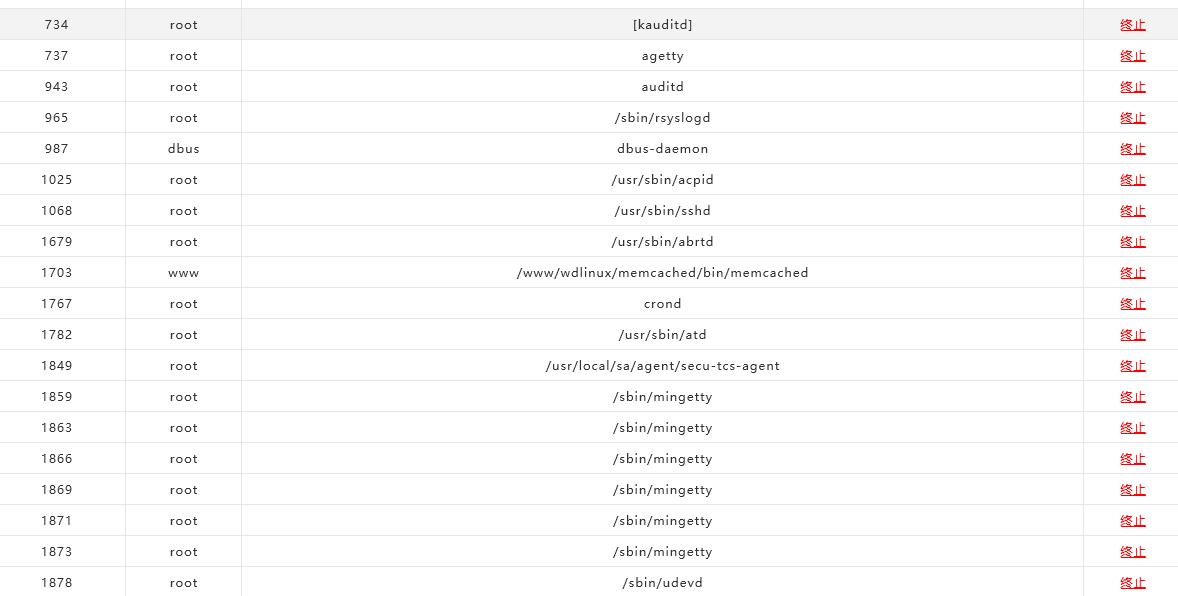
Task: Kill the /usr/sbin/acpid process
Action: point(1132,180)
